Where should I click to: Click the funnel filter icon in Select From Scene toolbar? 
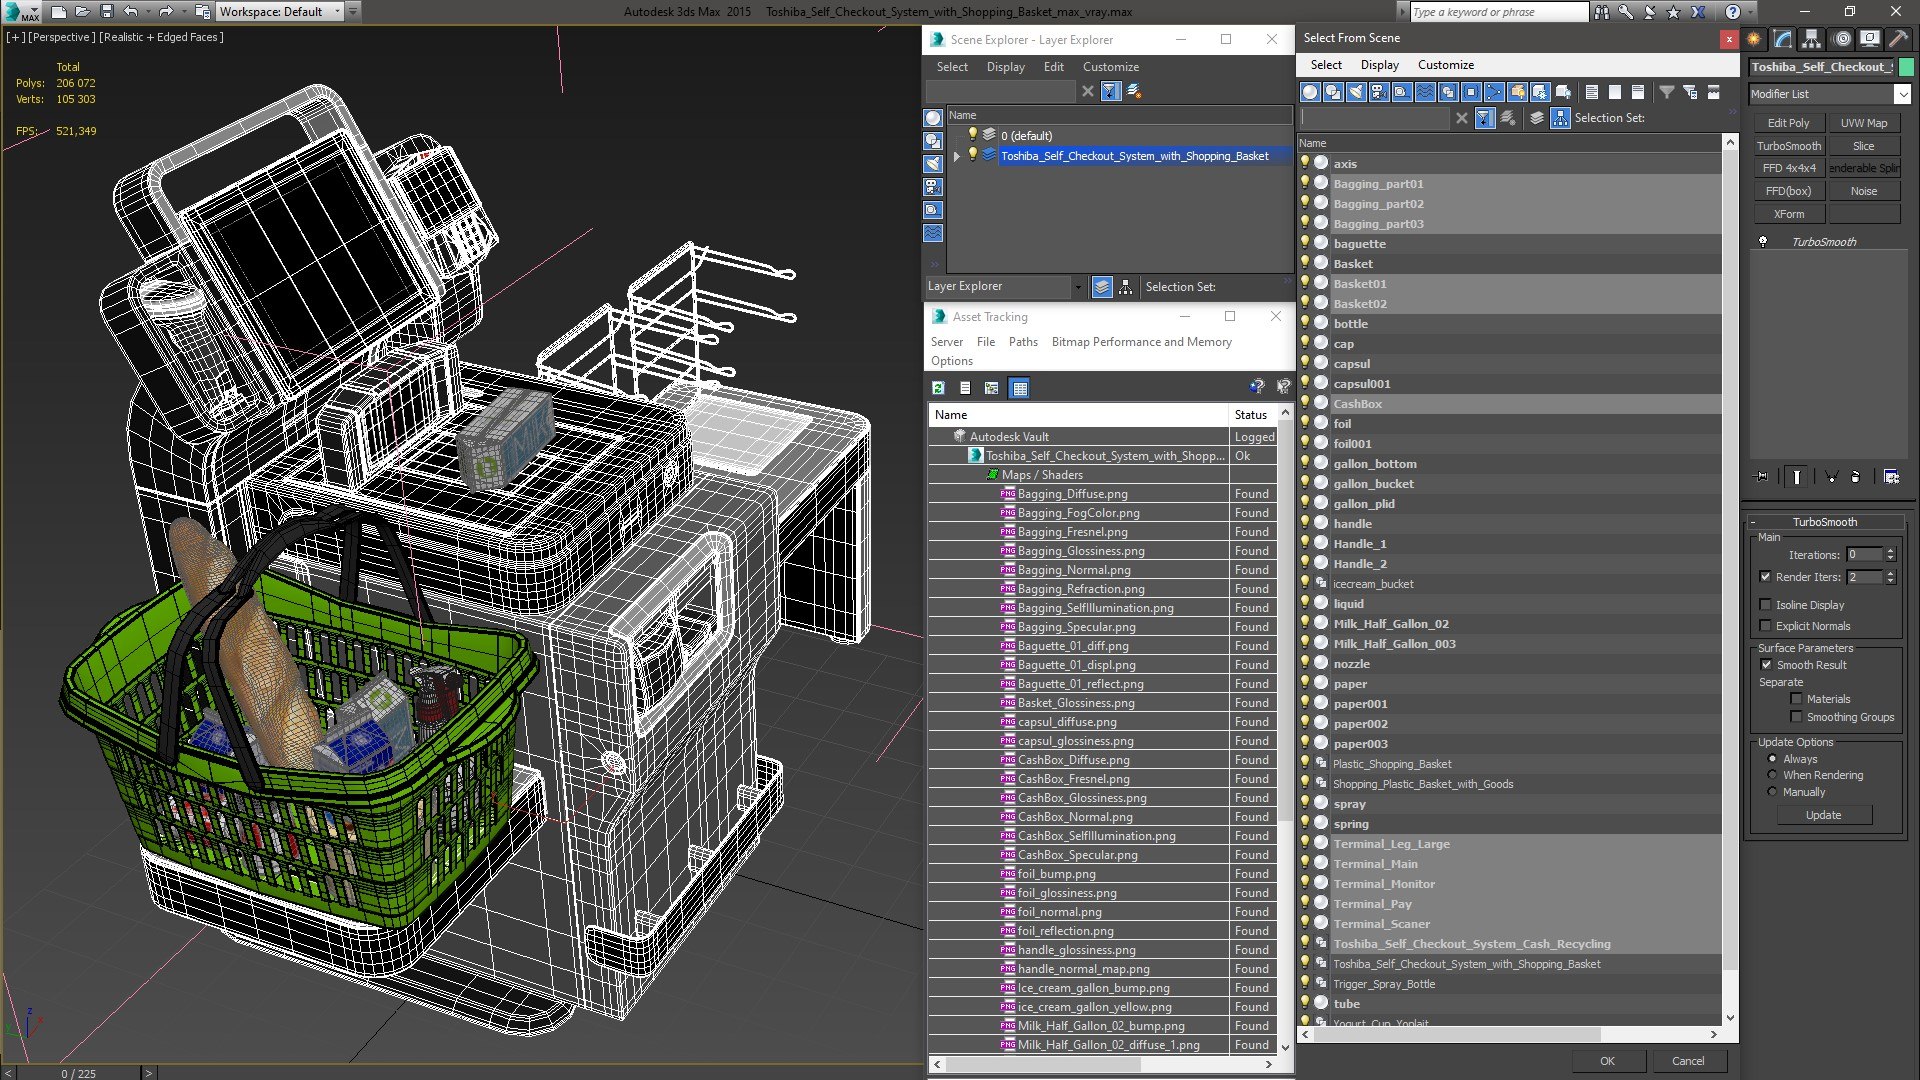[x=1667, y=92]
